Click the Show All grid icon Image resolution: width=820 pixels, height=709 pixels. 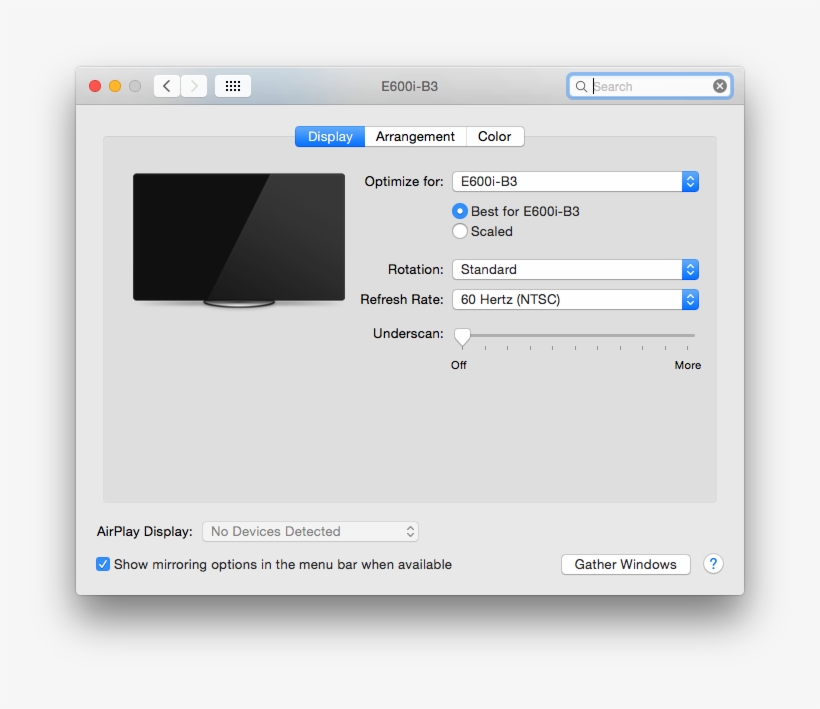pos(232,85)
